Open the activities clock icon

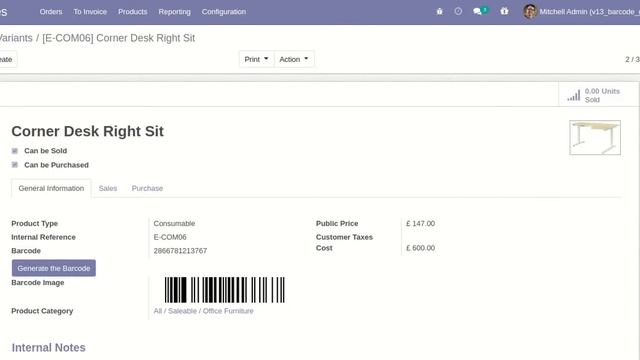point(458,11)
